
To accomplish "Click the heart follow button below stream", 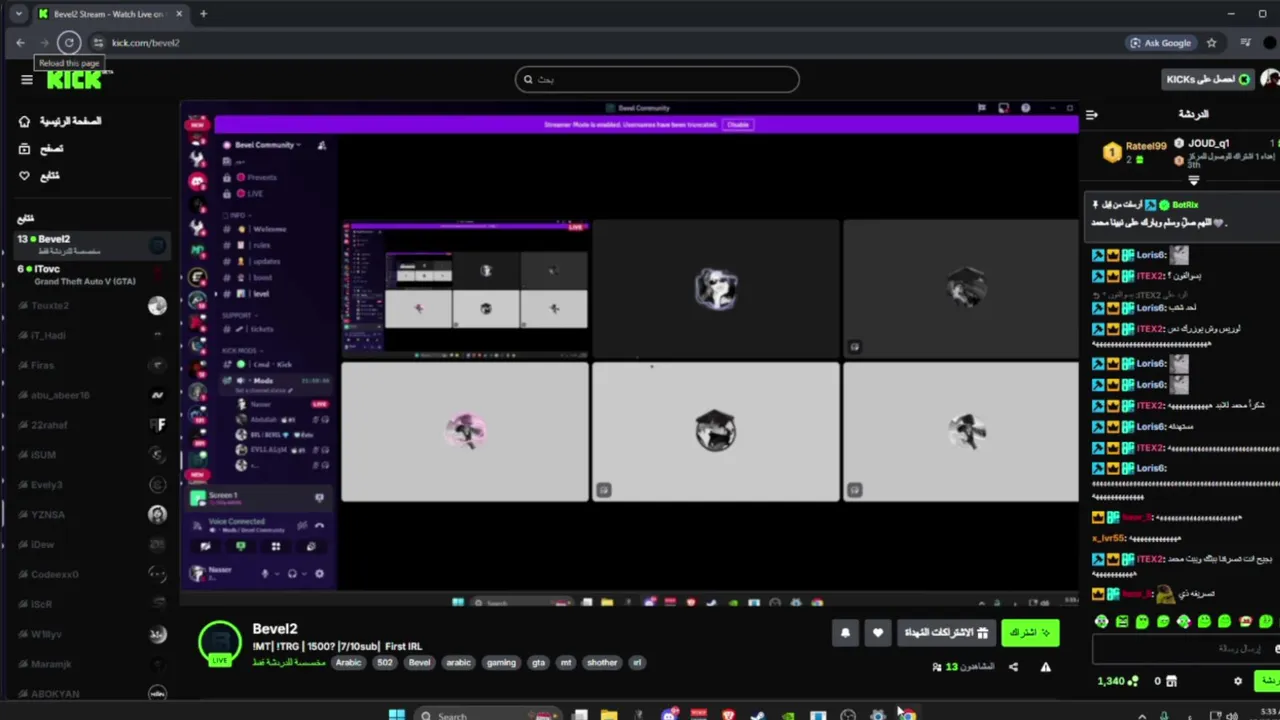I will [877, 633].
